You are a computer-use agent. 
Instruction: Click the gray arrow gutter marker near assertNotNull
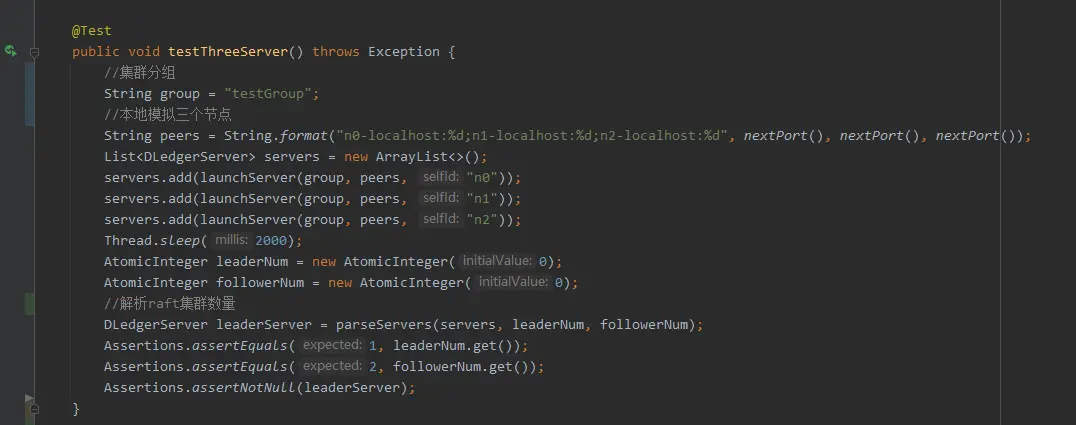tap(29, 398)
